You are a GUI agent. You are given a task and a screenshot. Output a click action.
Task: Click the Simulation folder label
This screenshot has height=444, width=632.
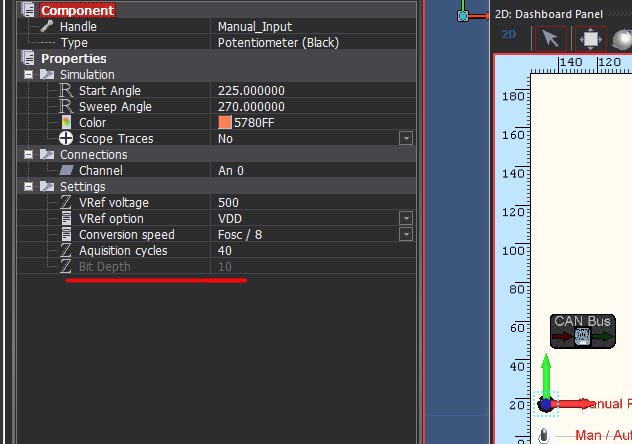[x=87, y=75]
